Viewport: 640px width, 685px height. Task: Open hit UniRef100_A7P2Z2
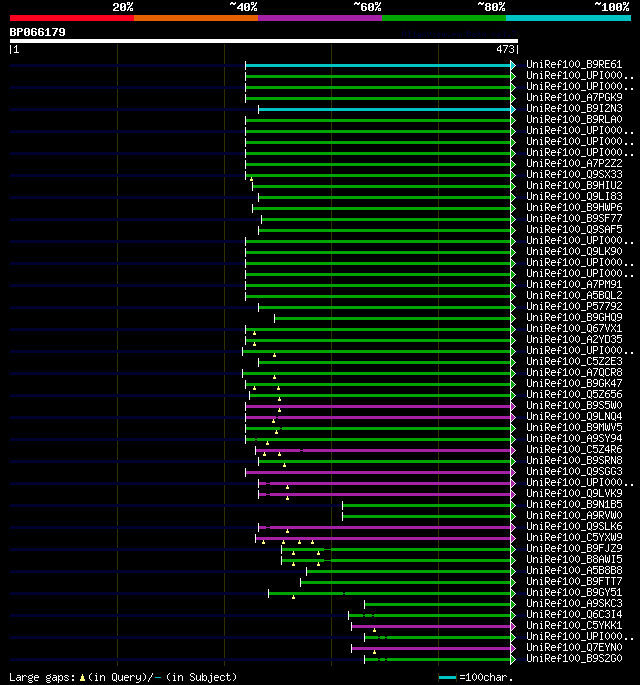(574, 163)
